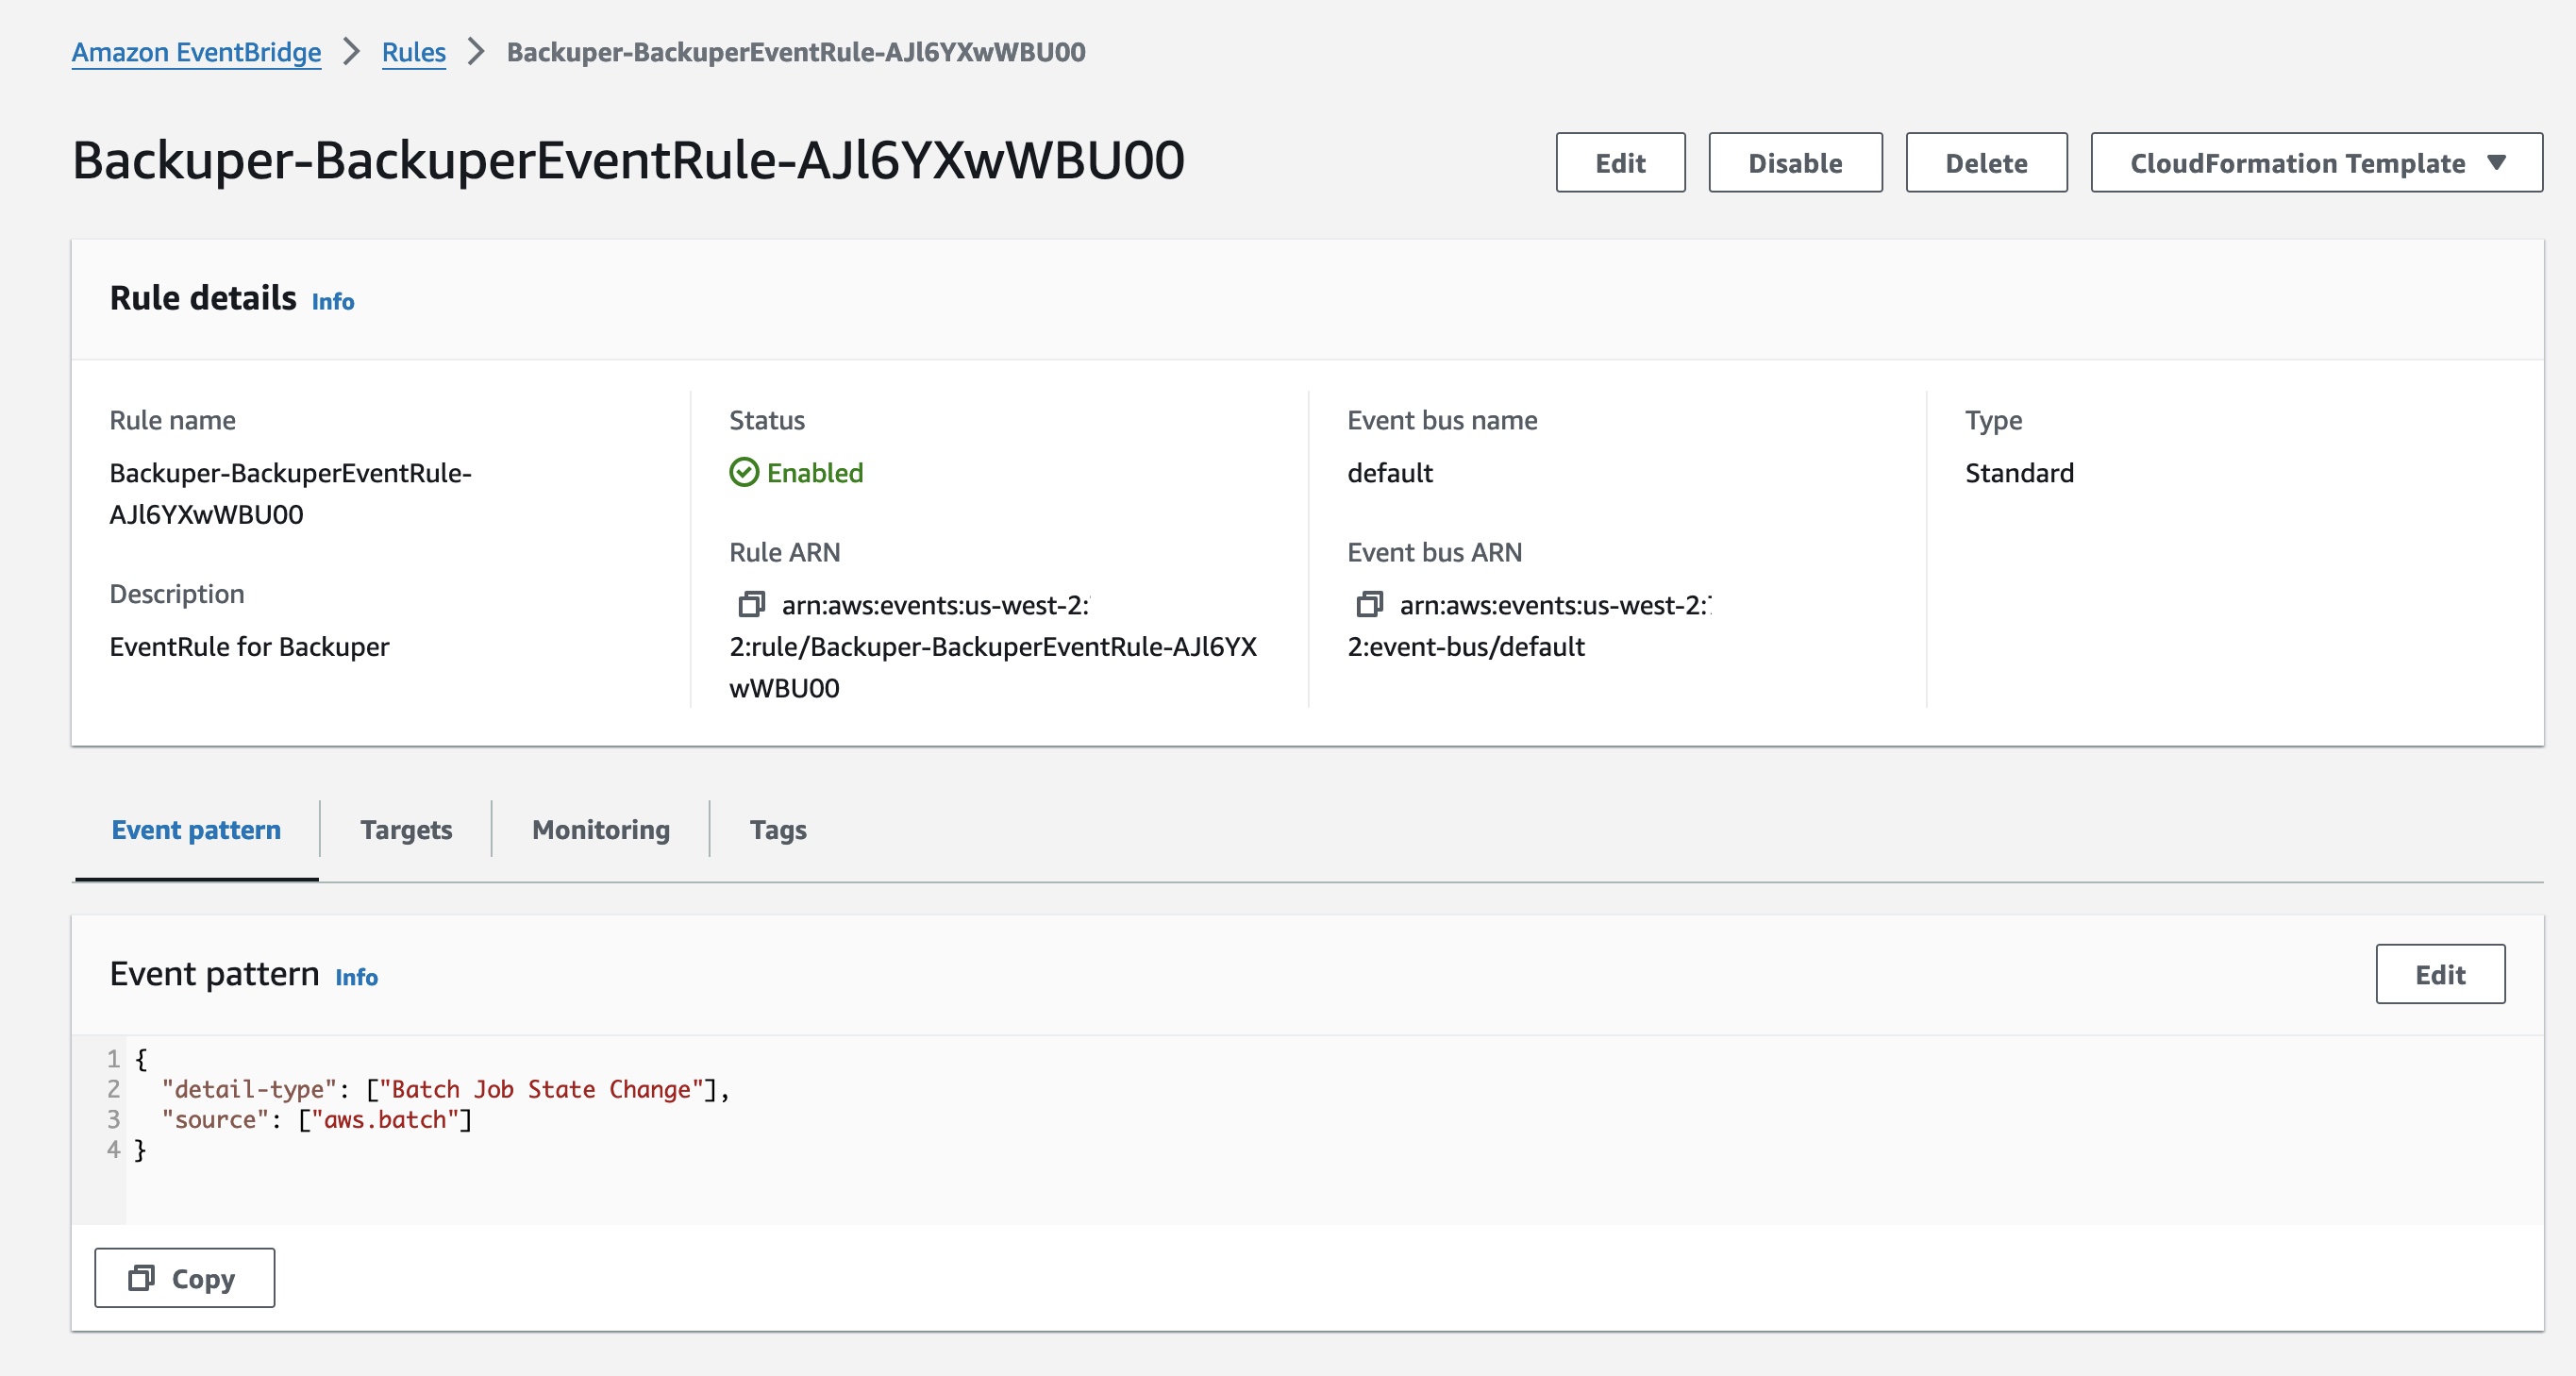Delete the Backuper event rule
This screenshot has width=2576, height=1376.
[x=1986, y=162]
